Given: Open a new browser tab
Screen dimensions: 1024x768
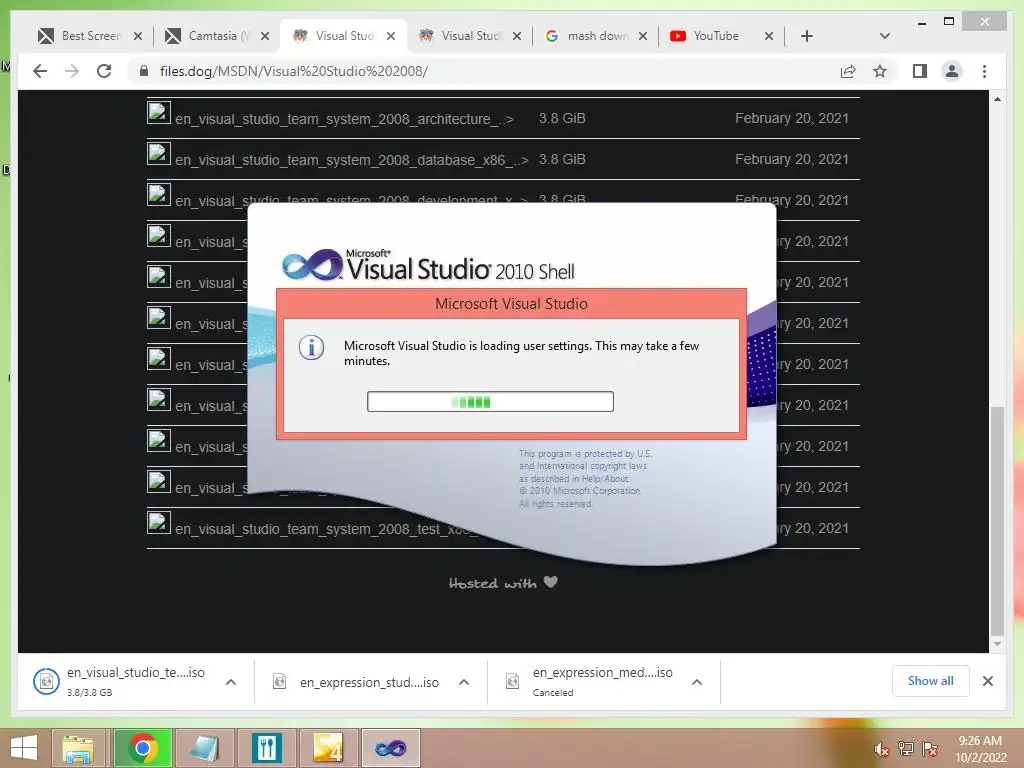Looking at the screenshot, I should [807, 36].
